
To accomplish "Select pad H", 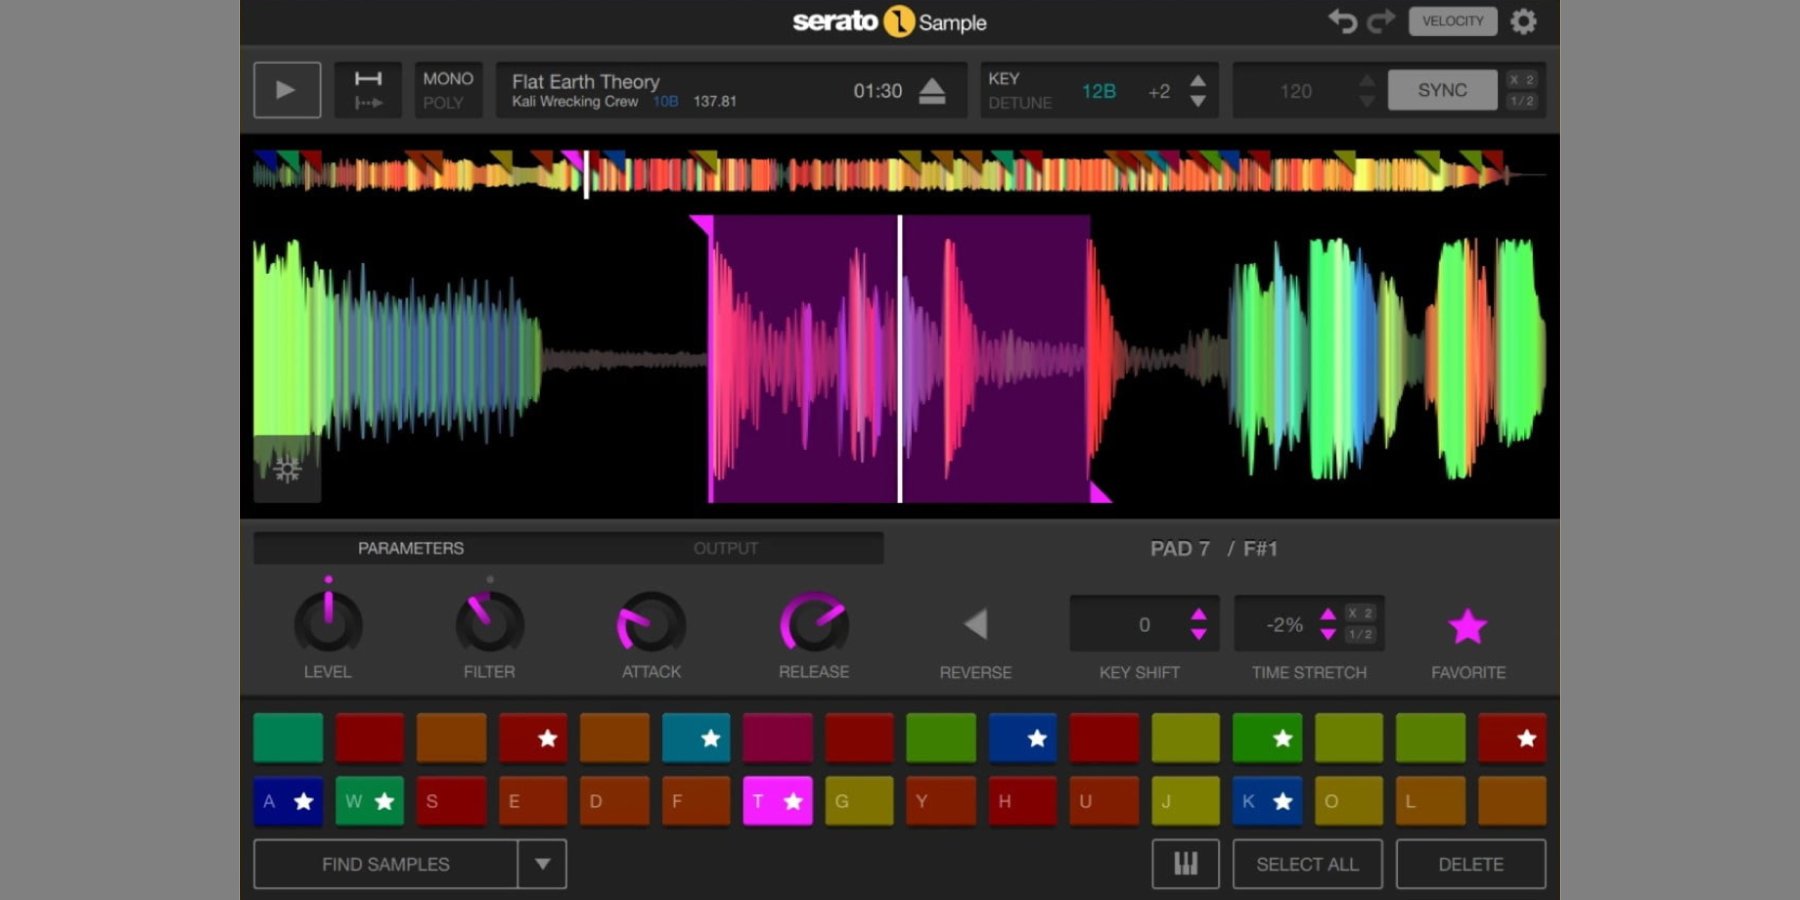I will (1022, 801).
